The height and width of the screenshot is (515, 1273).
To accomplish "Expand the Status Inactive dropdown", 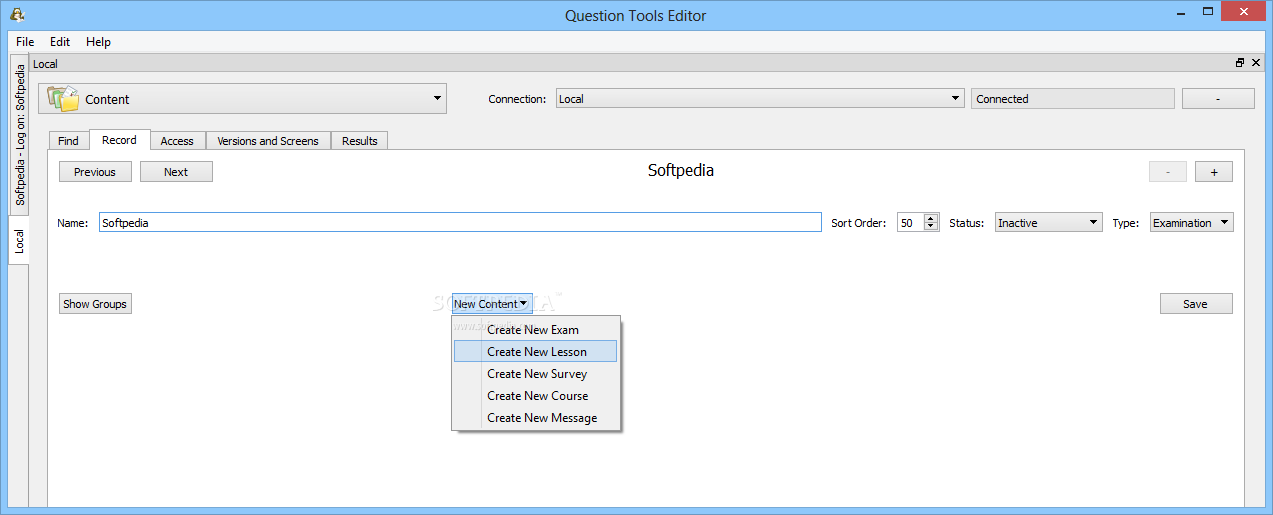I will pos(1049,223).
